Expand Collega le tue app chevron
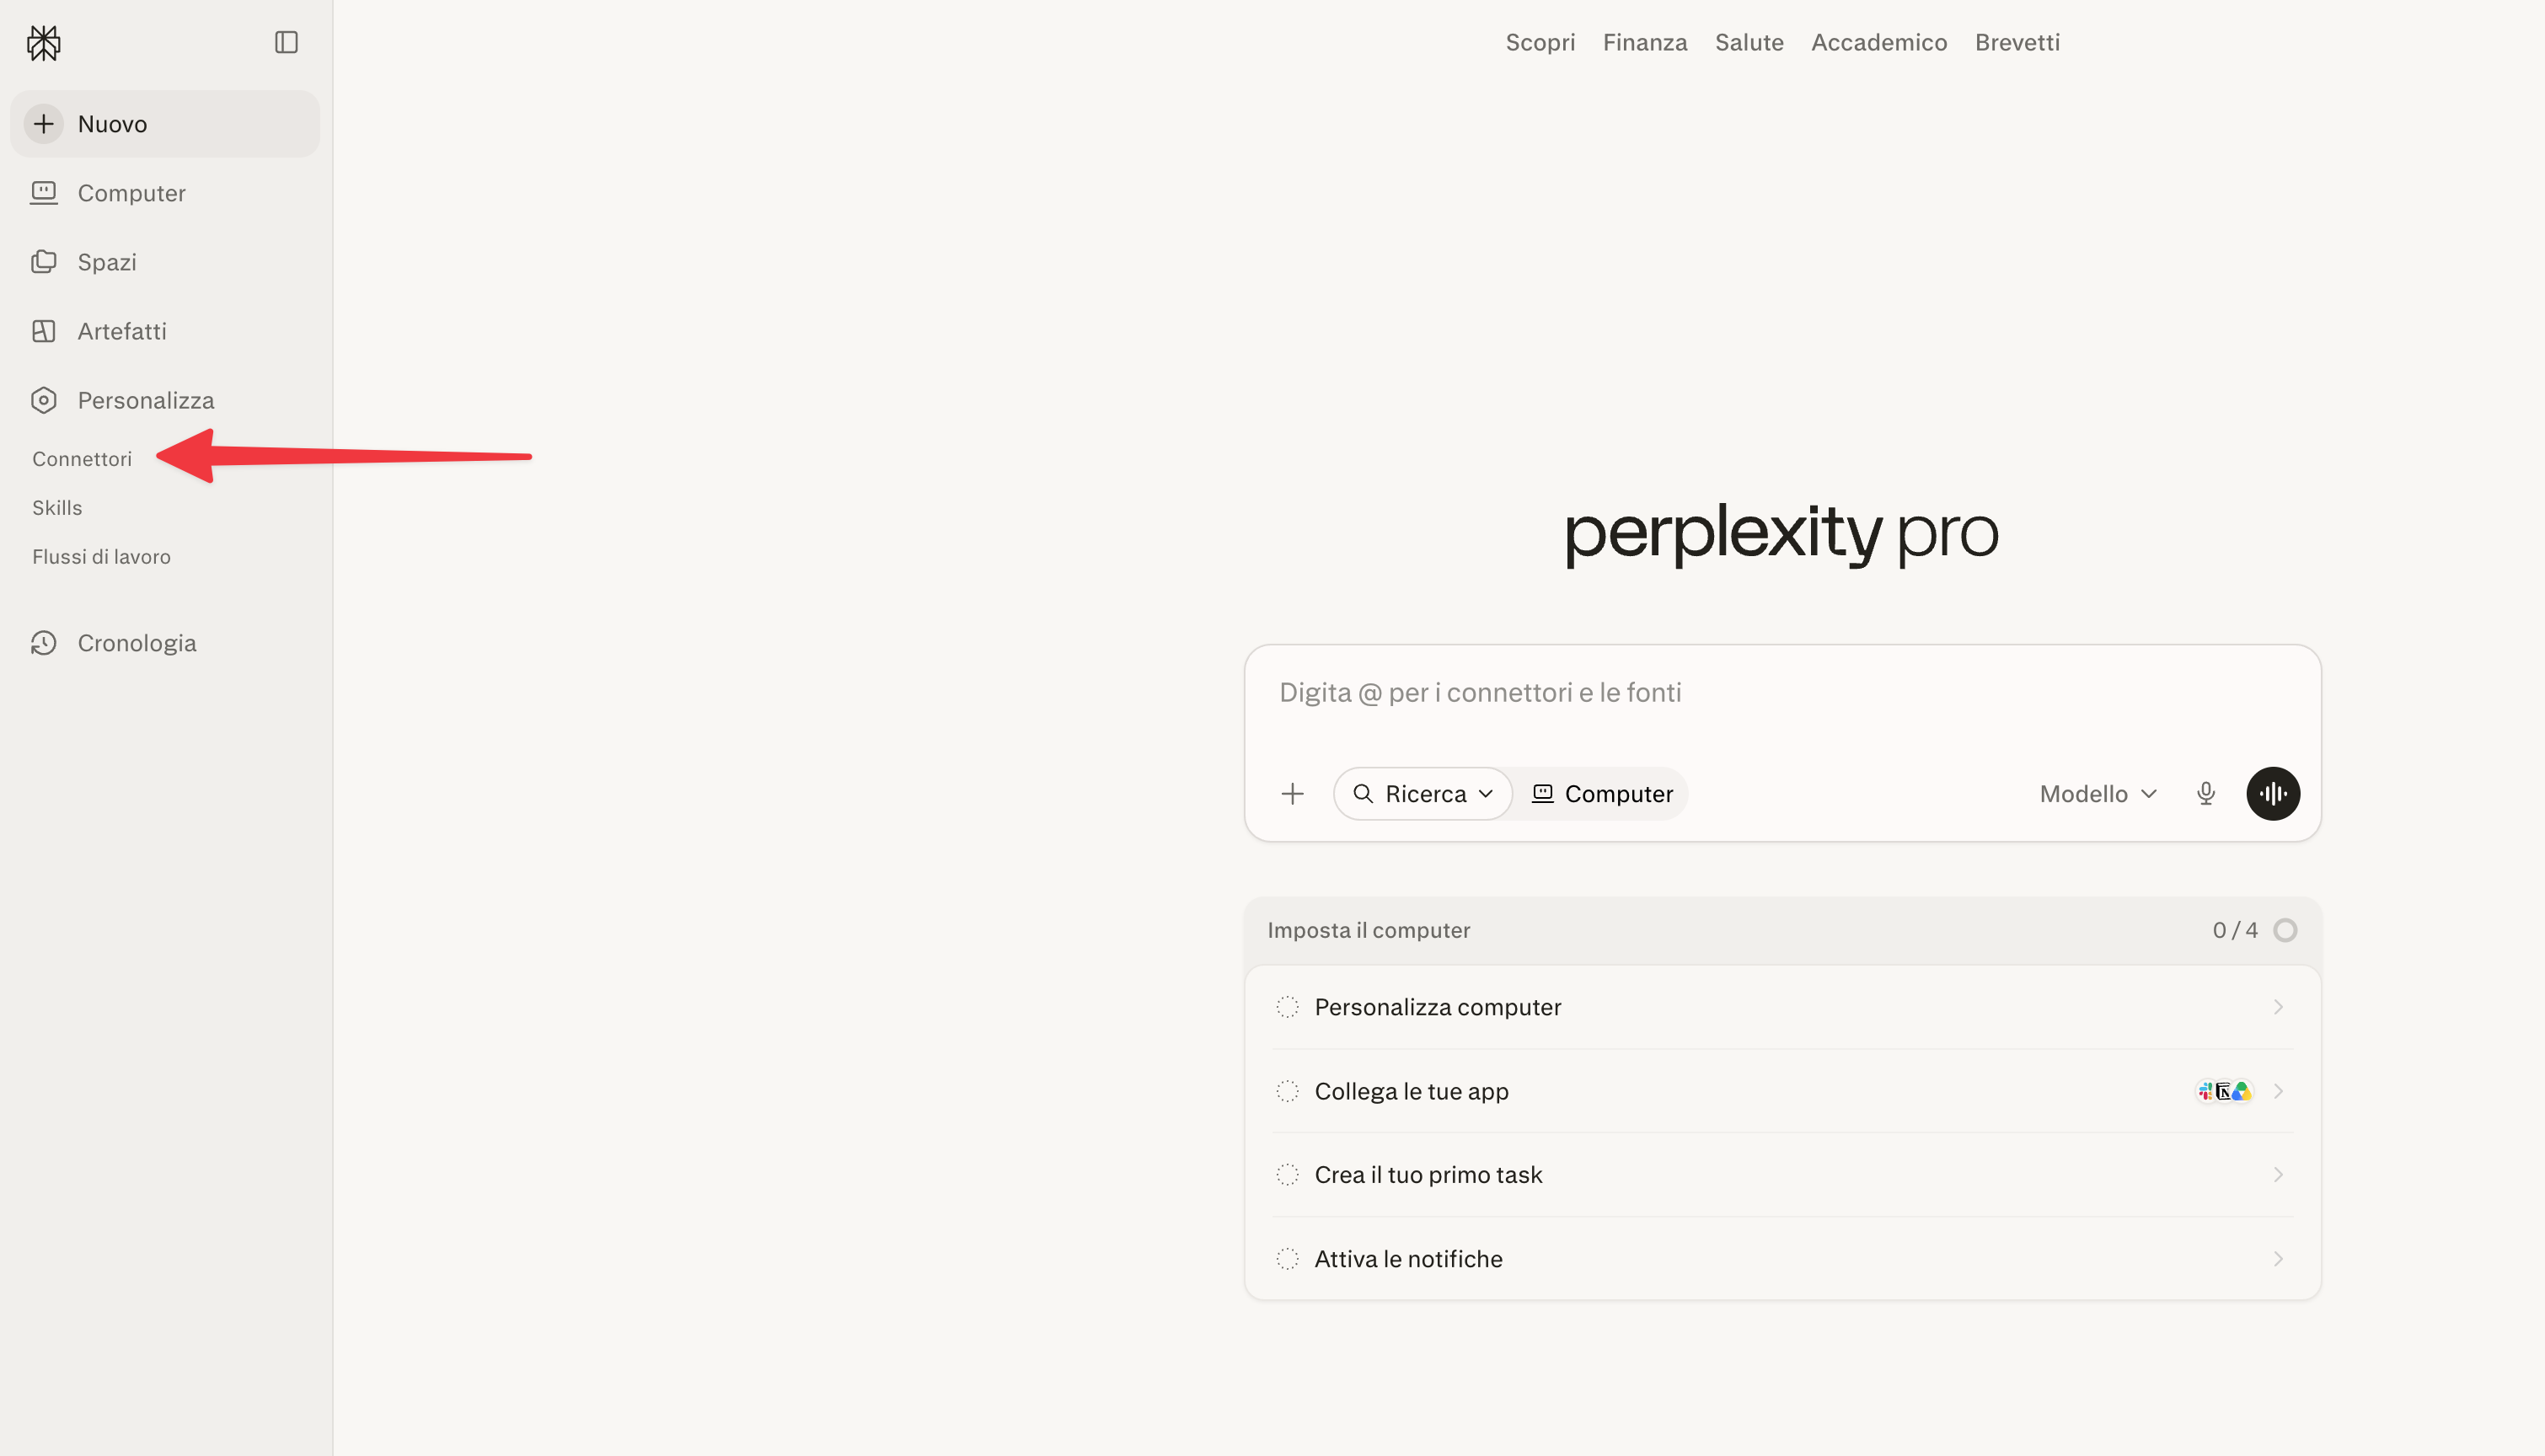2545x1456 pixels. (2278, 1091)
